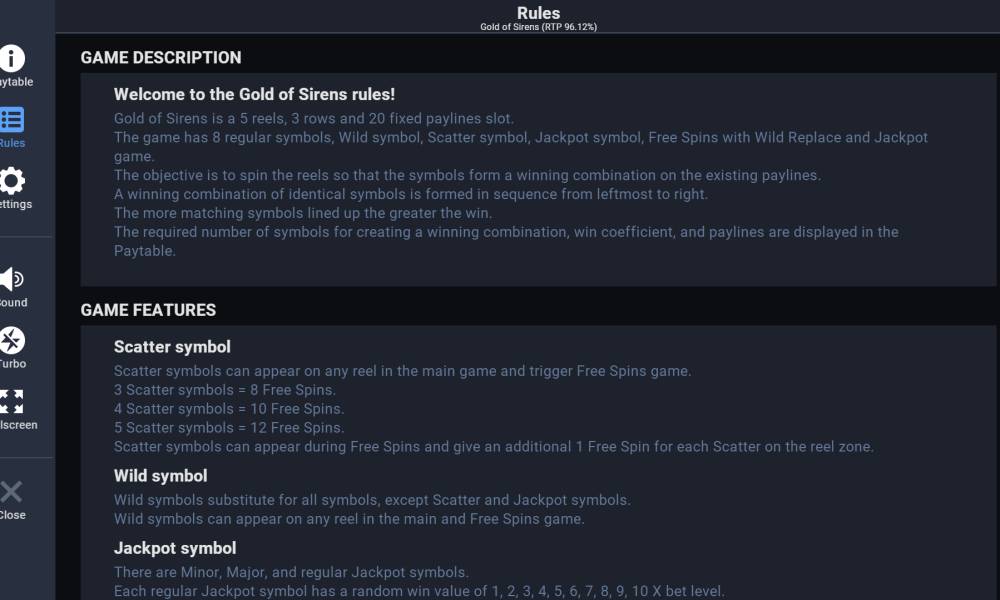Click the 3 Scatter symbols = 8 Free Spins line
The width and height of the screenshot is (1000, 600).
[x=225, y=390]
